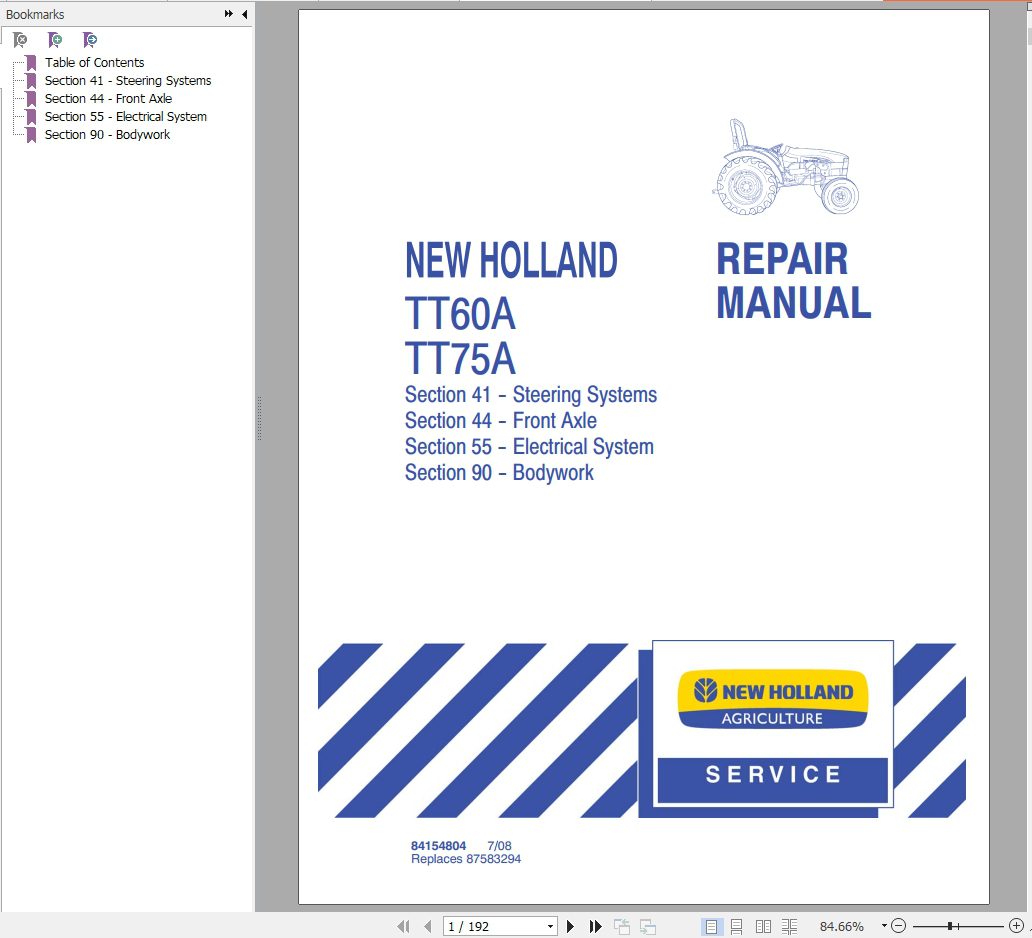Jump to the last page
Viewport: 1032px width, 938px height.
(596, 926)
